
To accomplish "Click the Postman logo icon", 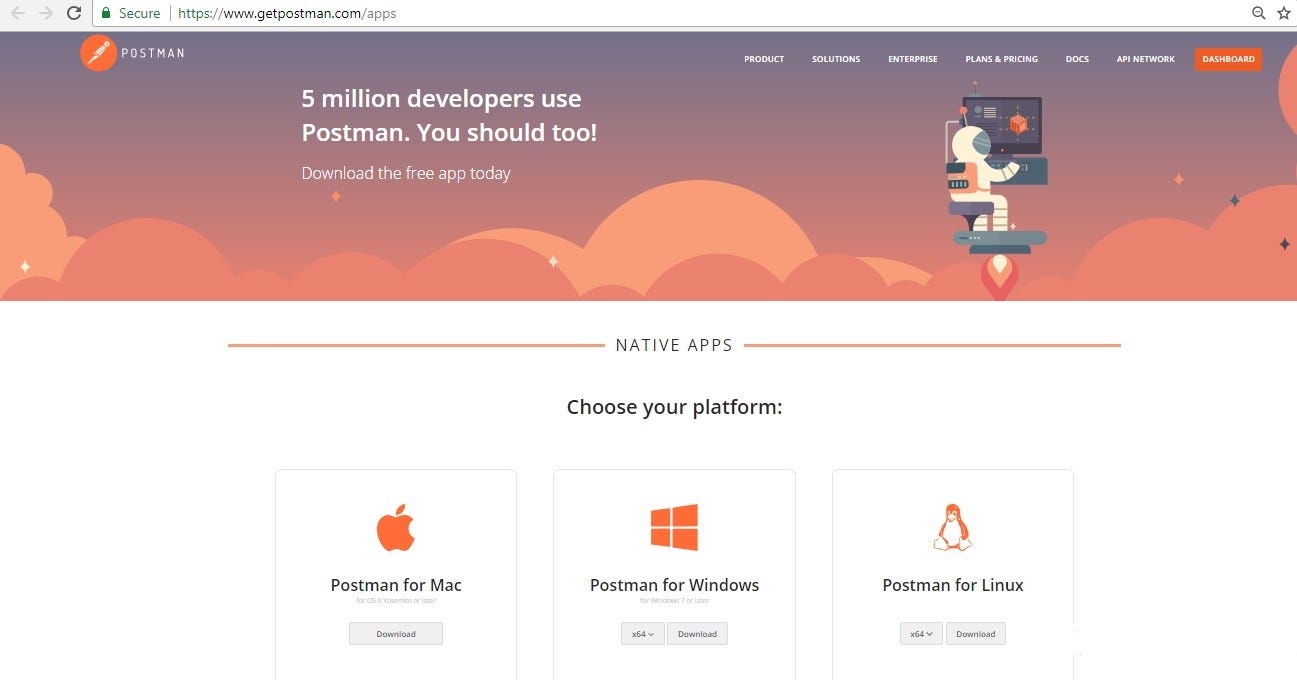I will coord(98,52).
